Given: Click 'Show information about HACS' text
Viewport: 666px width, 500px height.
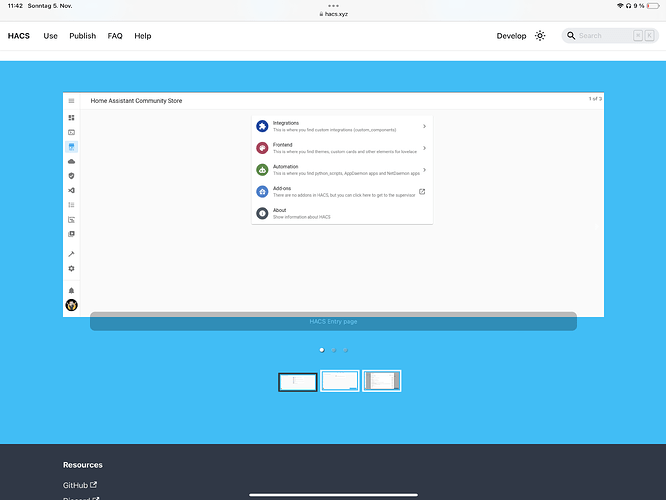Looking at the screenshot, I should point(302,217).
